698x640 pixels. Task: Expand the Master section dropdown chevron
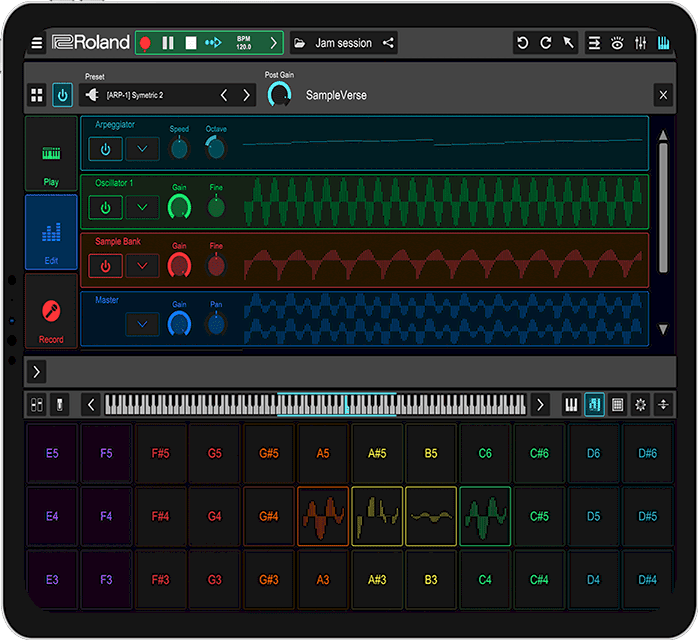click(142, 323)
